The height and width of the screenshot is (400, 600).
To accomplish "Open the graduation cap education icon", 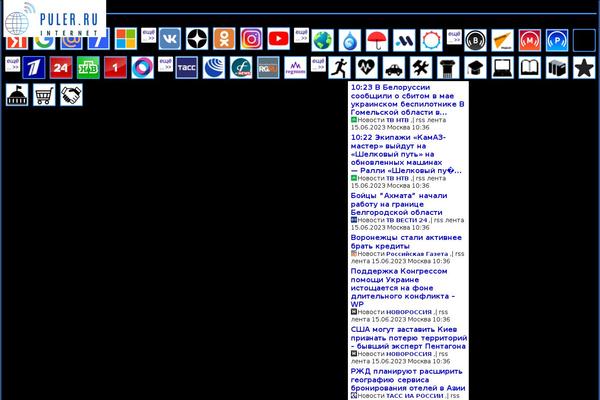I will pos(475,68).
